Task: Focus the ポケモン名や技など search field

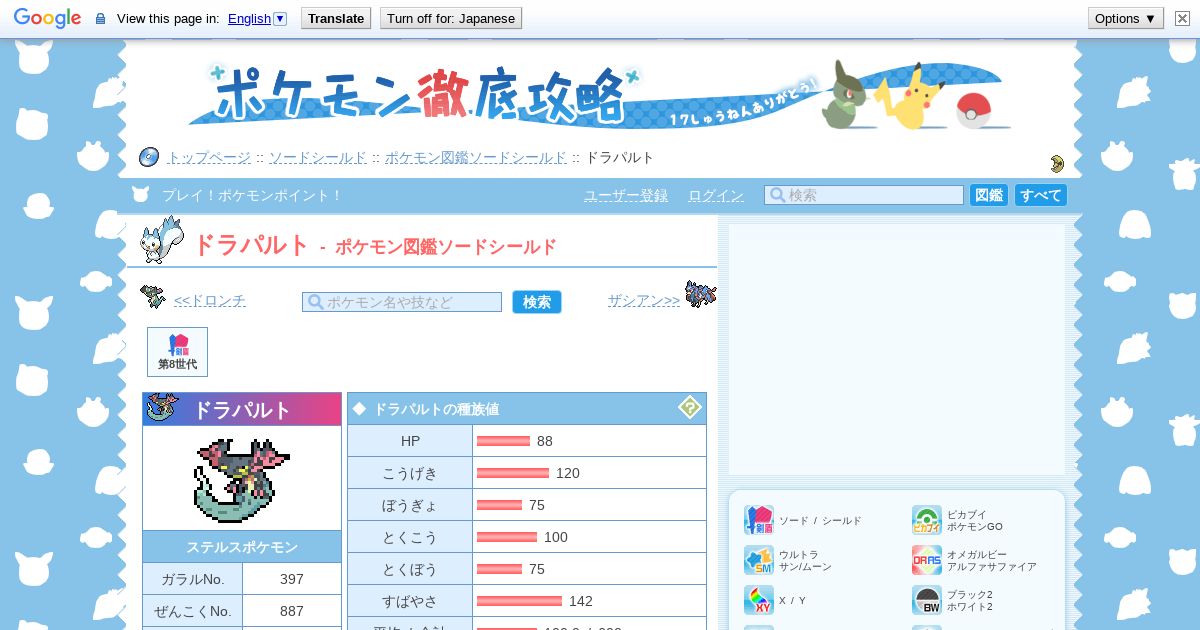Action: tap(402, 302)
